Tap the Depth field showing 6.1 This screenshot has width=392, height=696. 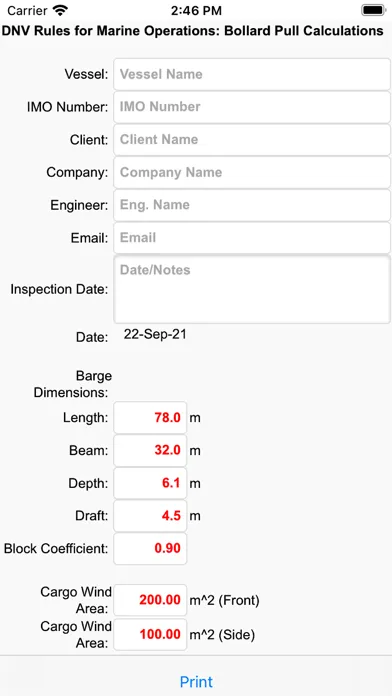150,483
